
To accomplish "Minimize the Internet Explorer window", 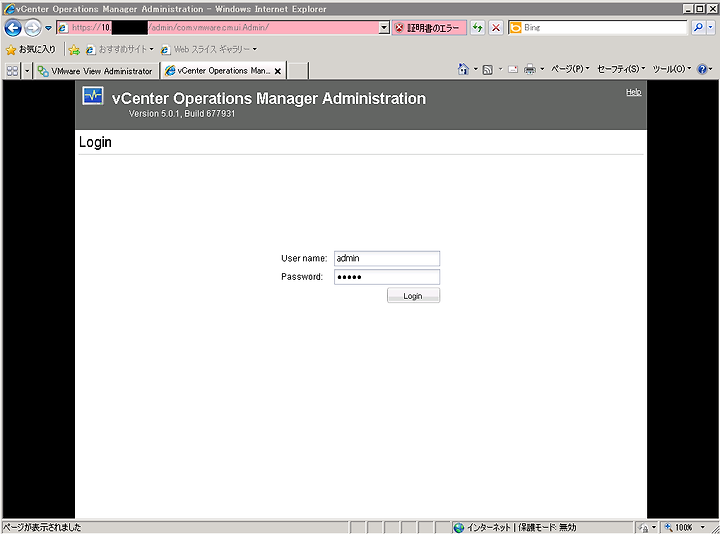I will point(688,9).
